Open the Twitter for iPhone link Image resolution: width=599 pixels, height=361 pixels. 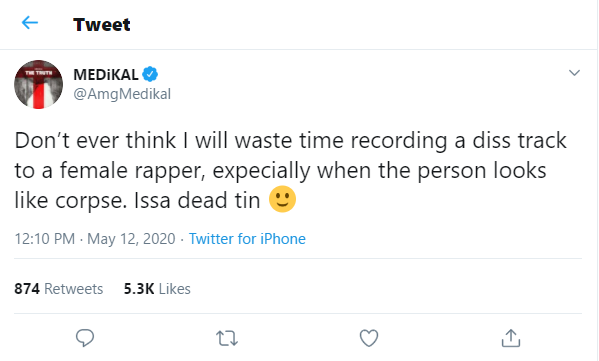[247, 239]
